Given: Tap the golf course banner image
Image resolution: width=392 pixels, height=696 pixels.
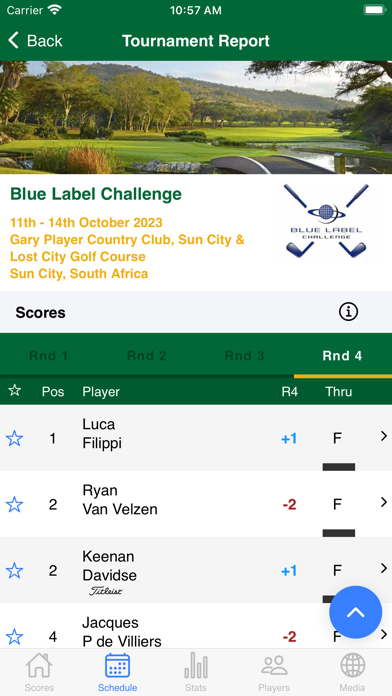Looking at the screenshot, I should (196, 117).
